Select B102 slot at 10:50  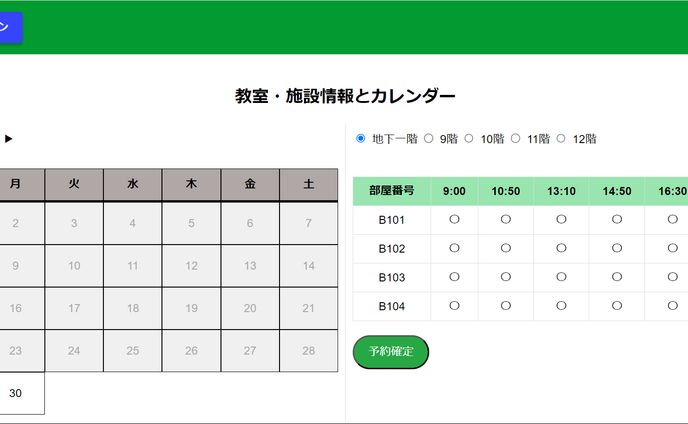point(505,248)
